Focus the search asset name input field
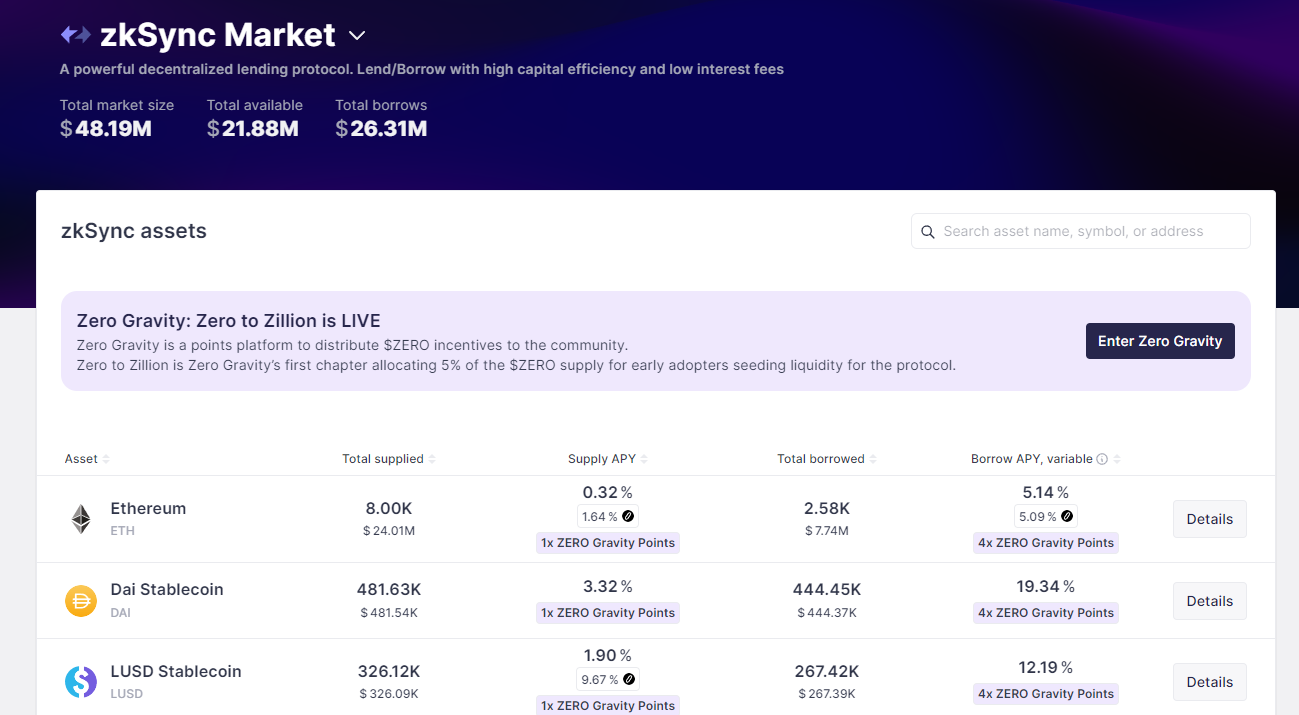This screenshot has height=715, width=1299. click(x=1081, y=231)
